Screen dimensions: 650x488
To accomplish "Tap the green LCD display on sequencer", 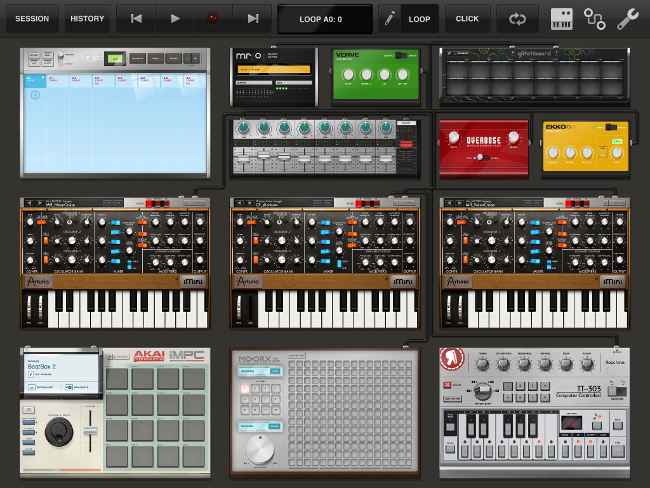I will pyautogui.click(x=115, y=59).
